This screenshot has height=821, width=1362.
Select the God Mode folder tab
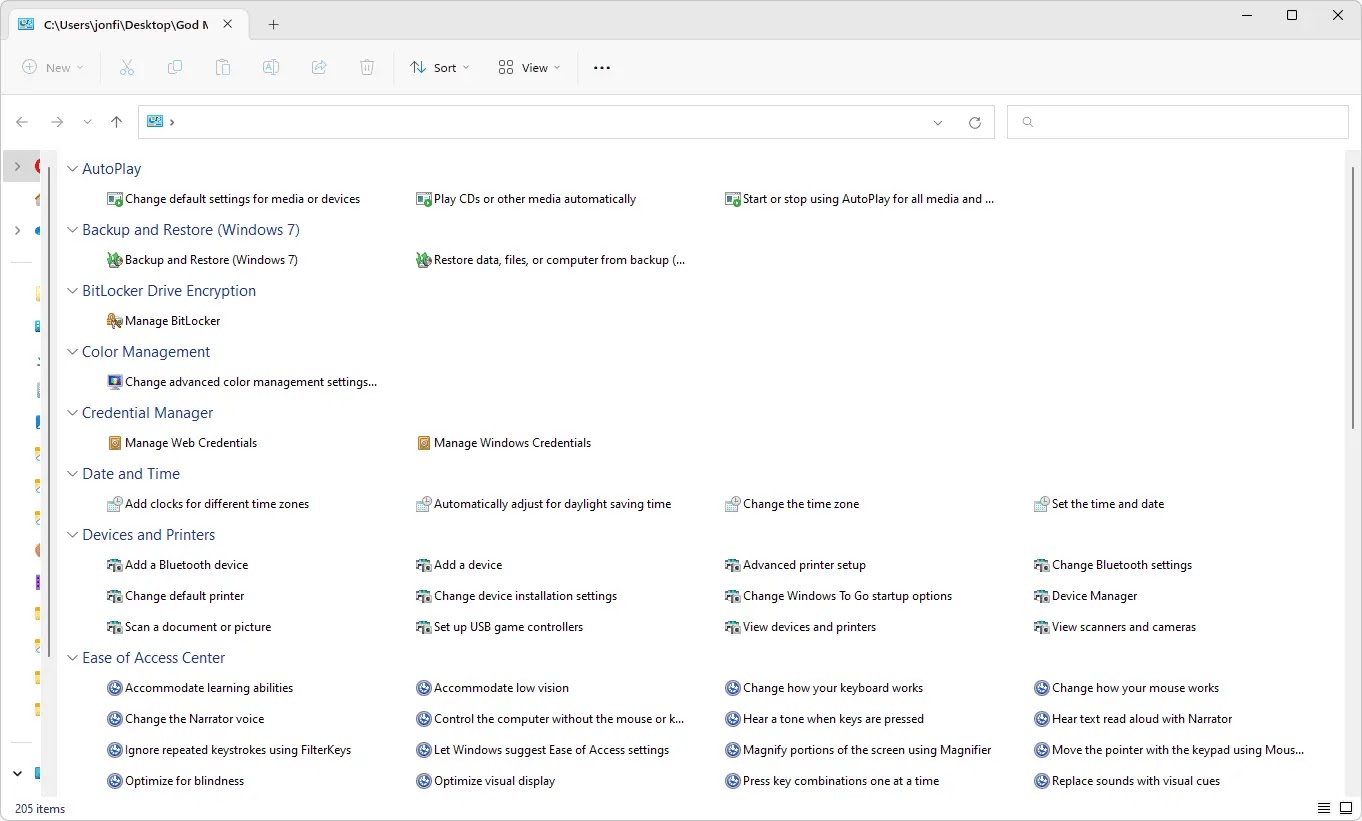(120, 25)
